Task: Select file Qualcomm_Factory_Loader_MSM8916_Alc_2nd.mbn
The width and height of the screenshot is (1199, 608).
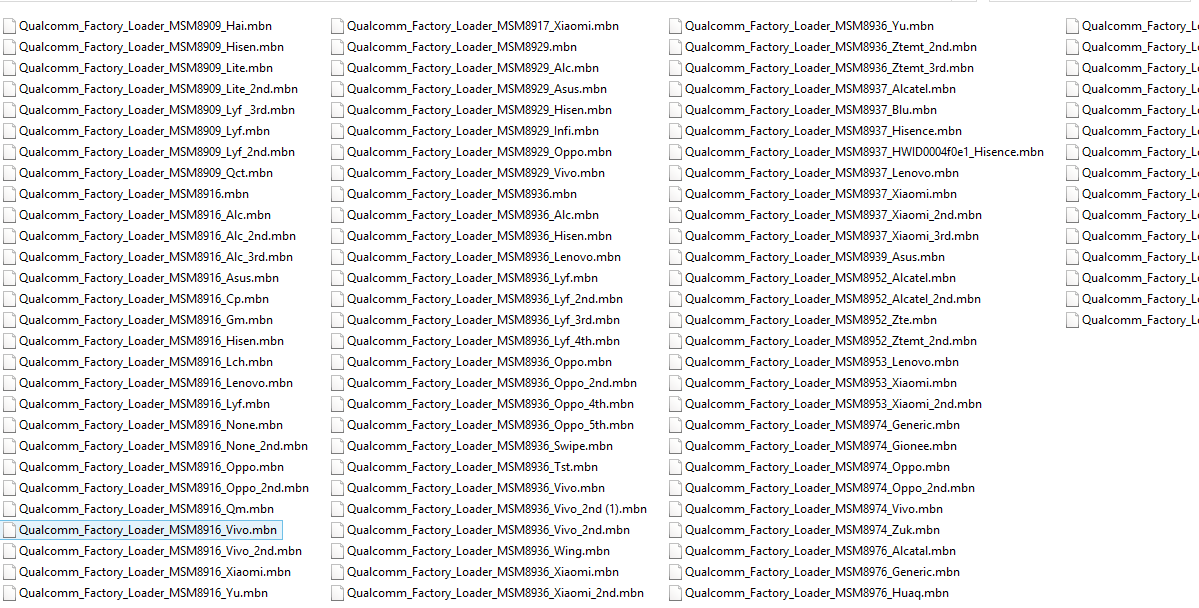Action: 158,236
